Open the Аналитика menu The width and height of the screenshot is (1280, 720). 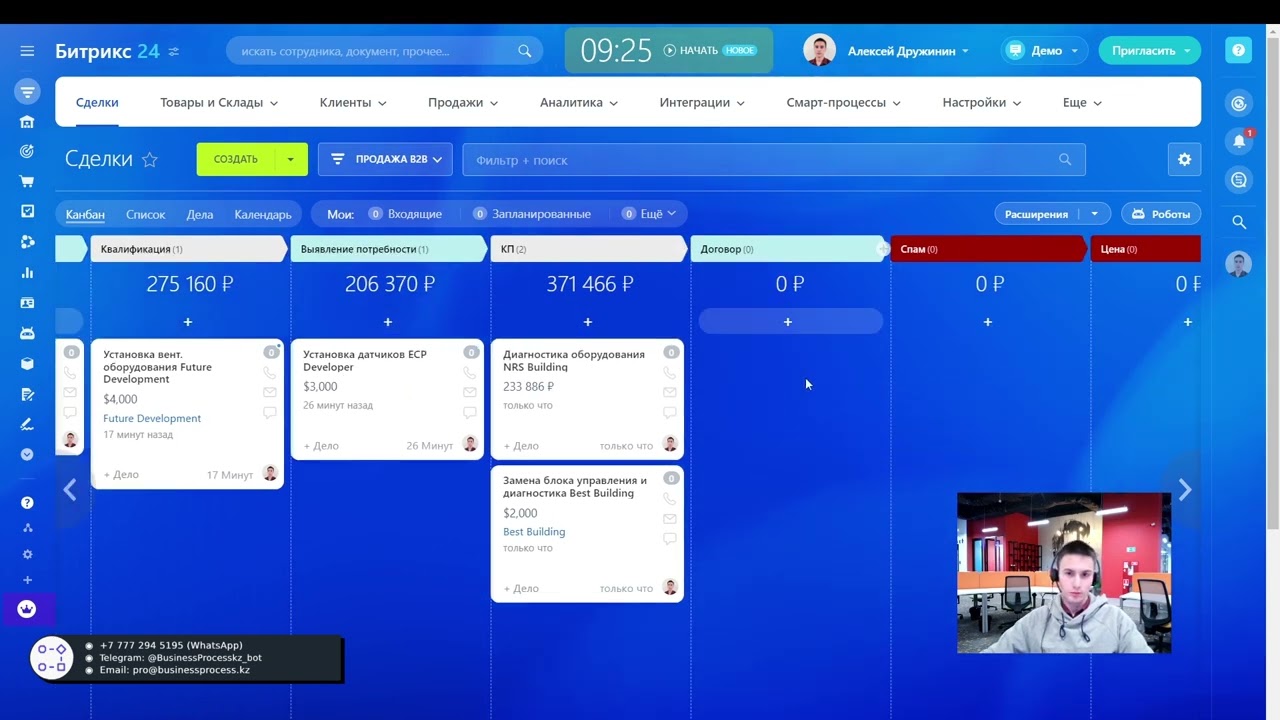coord(579,102)
